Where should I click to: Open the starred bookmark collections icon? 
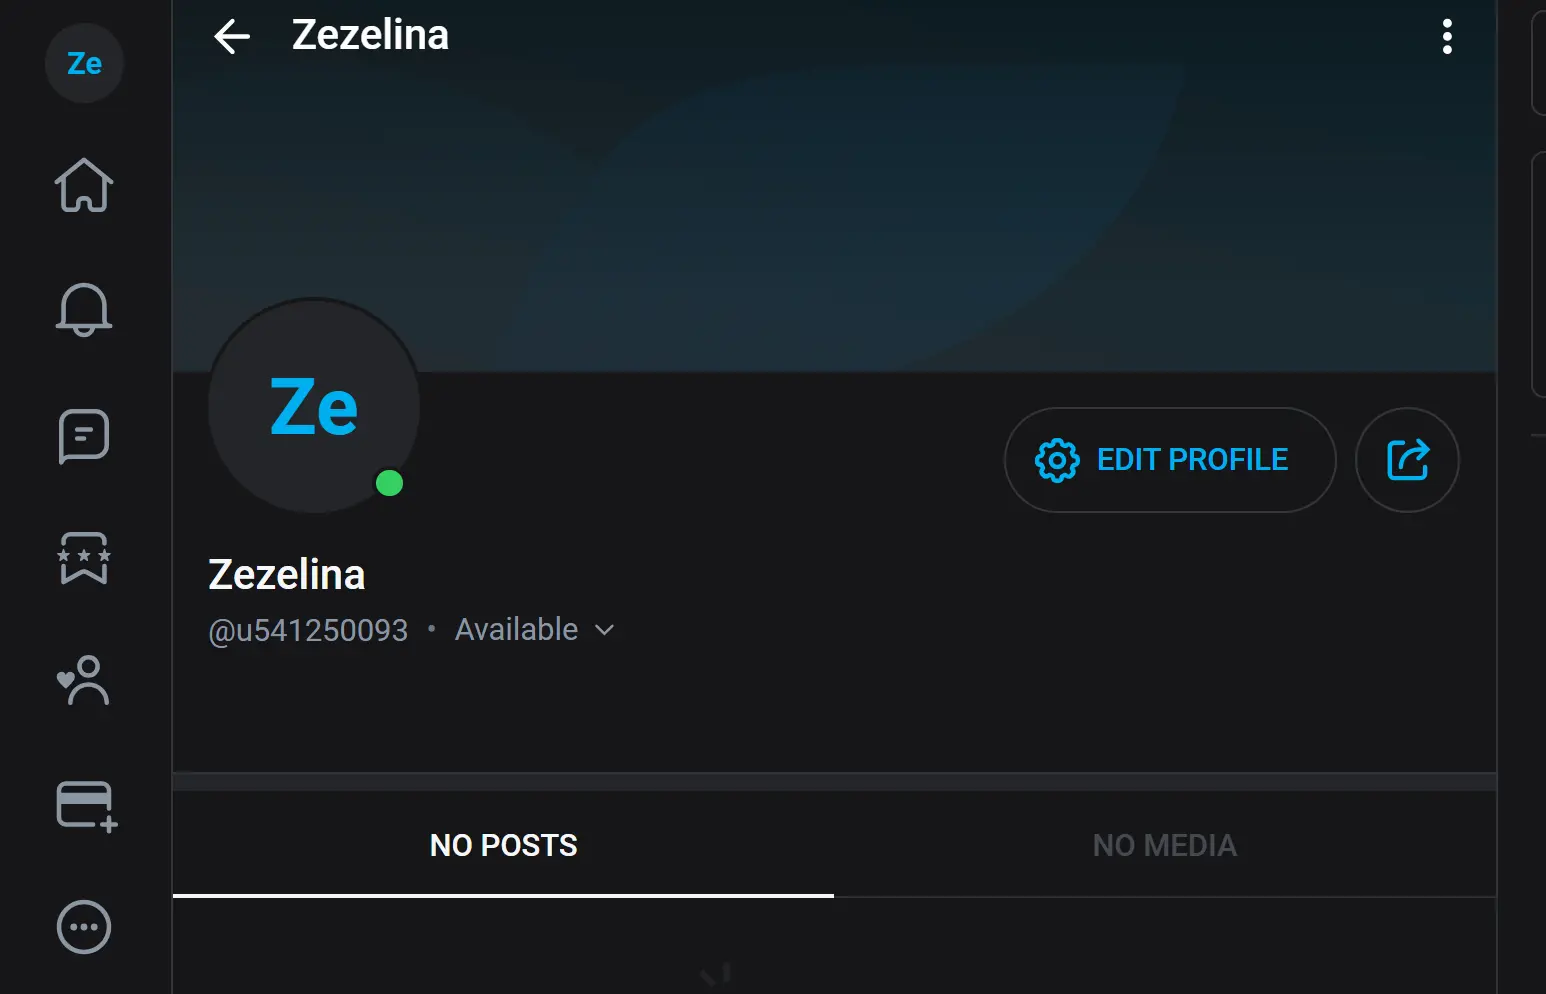click(x=84, y=558)
